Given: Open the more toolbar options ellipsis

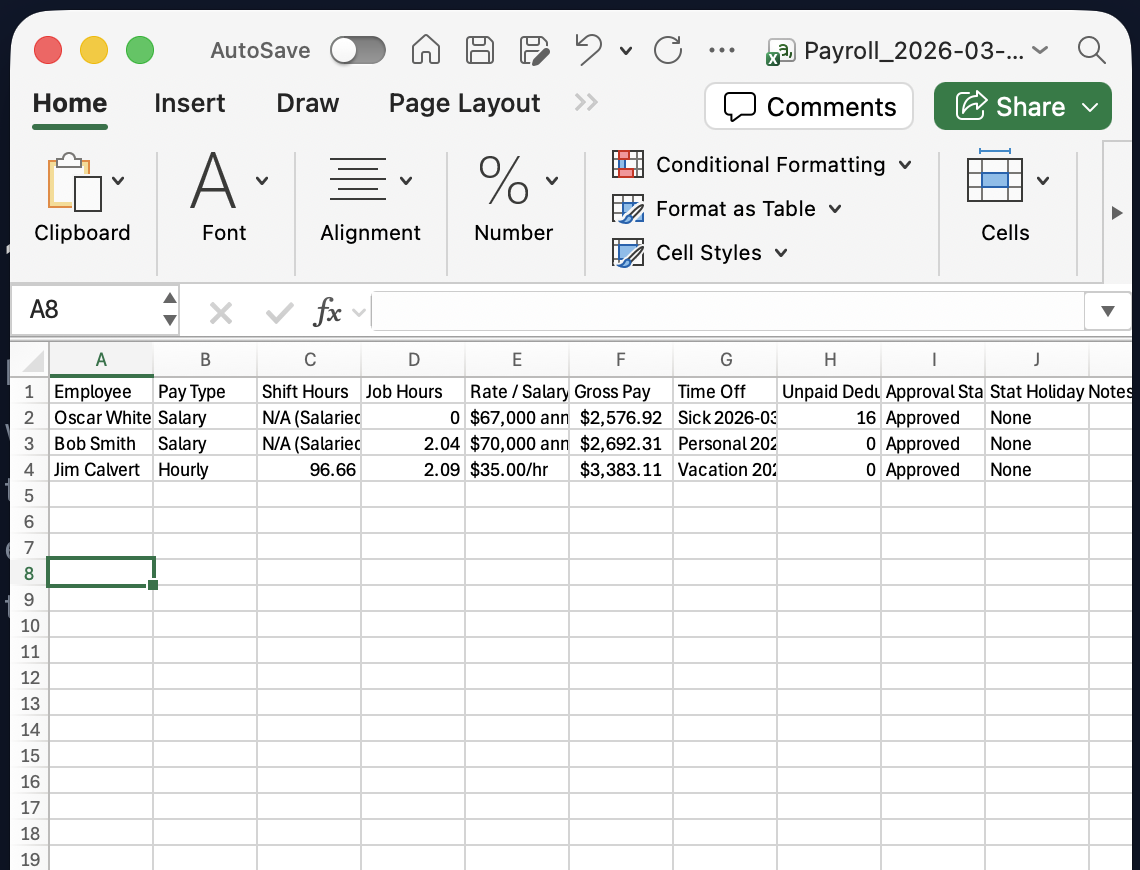Looking at the screenshot, I should (721, 50).
